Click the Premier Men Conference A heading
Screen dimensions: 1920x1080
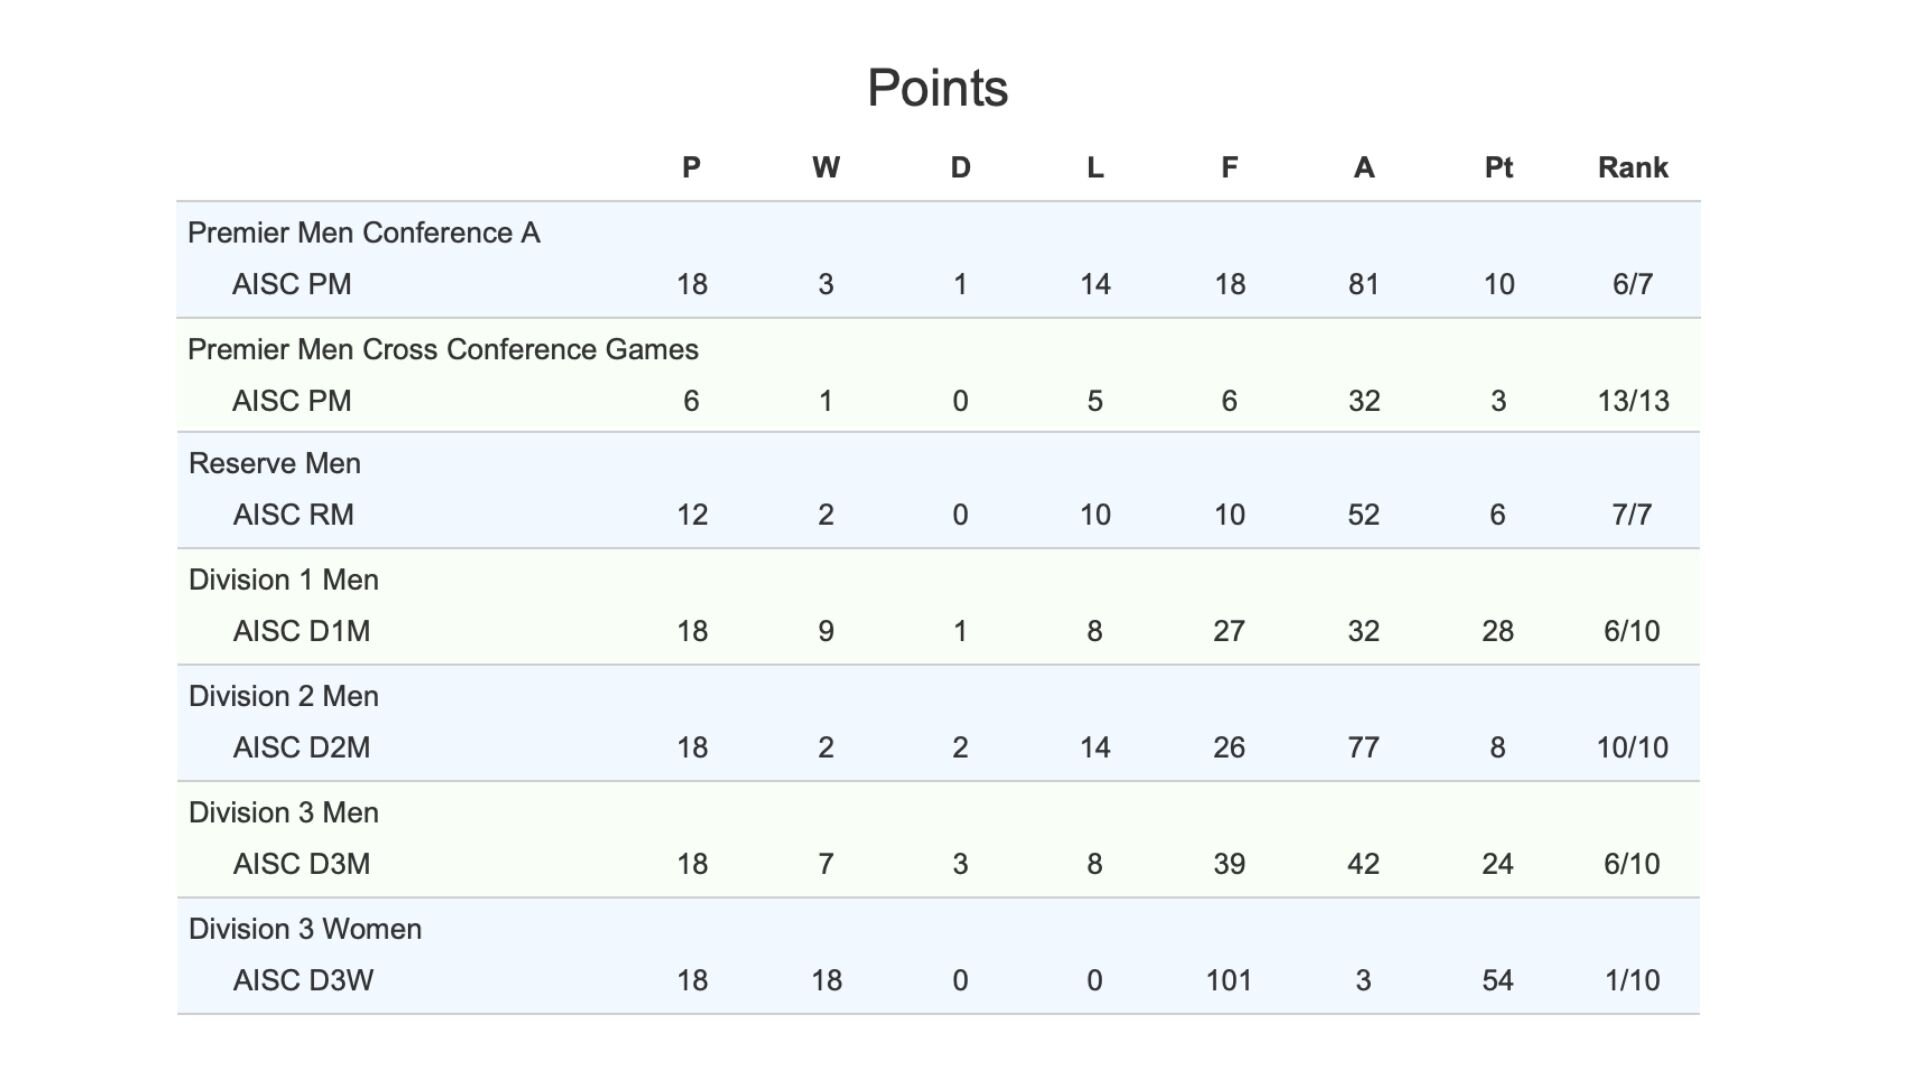[364, 233]
